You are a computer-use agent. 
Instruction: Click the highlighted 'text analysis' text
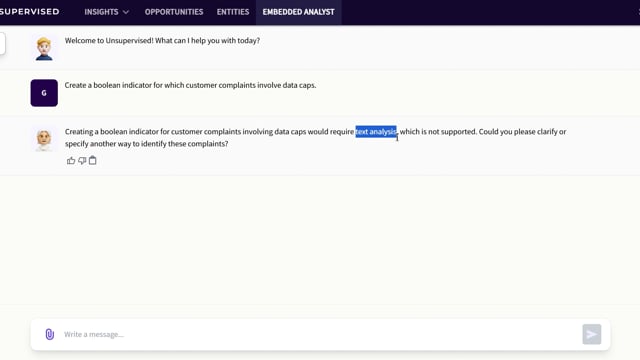[376, 131]
